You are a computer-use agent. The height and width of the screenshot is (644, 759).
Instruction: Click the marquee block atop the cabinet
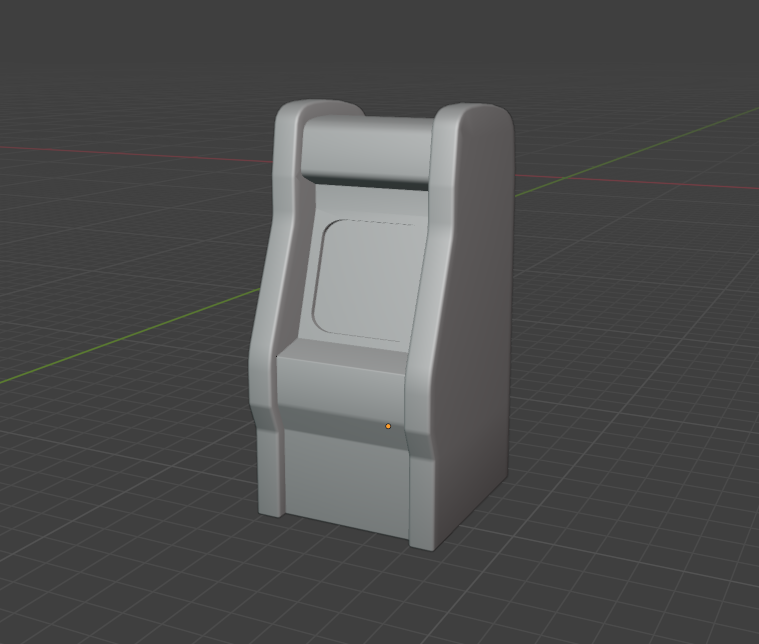pyautogui.click(x=367, y=151)
